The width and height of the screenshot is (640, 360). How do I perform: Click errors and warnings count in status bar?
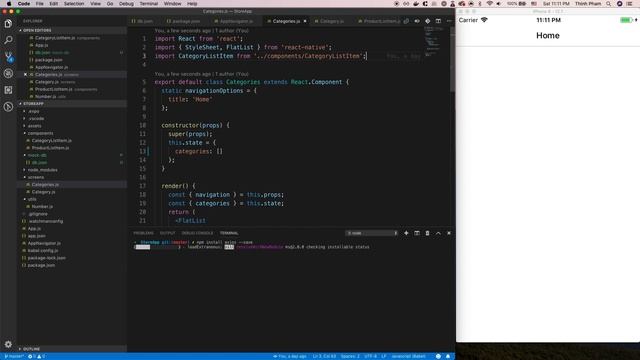pyautogui.click(x=36, y=356)
